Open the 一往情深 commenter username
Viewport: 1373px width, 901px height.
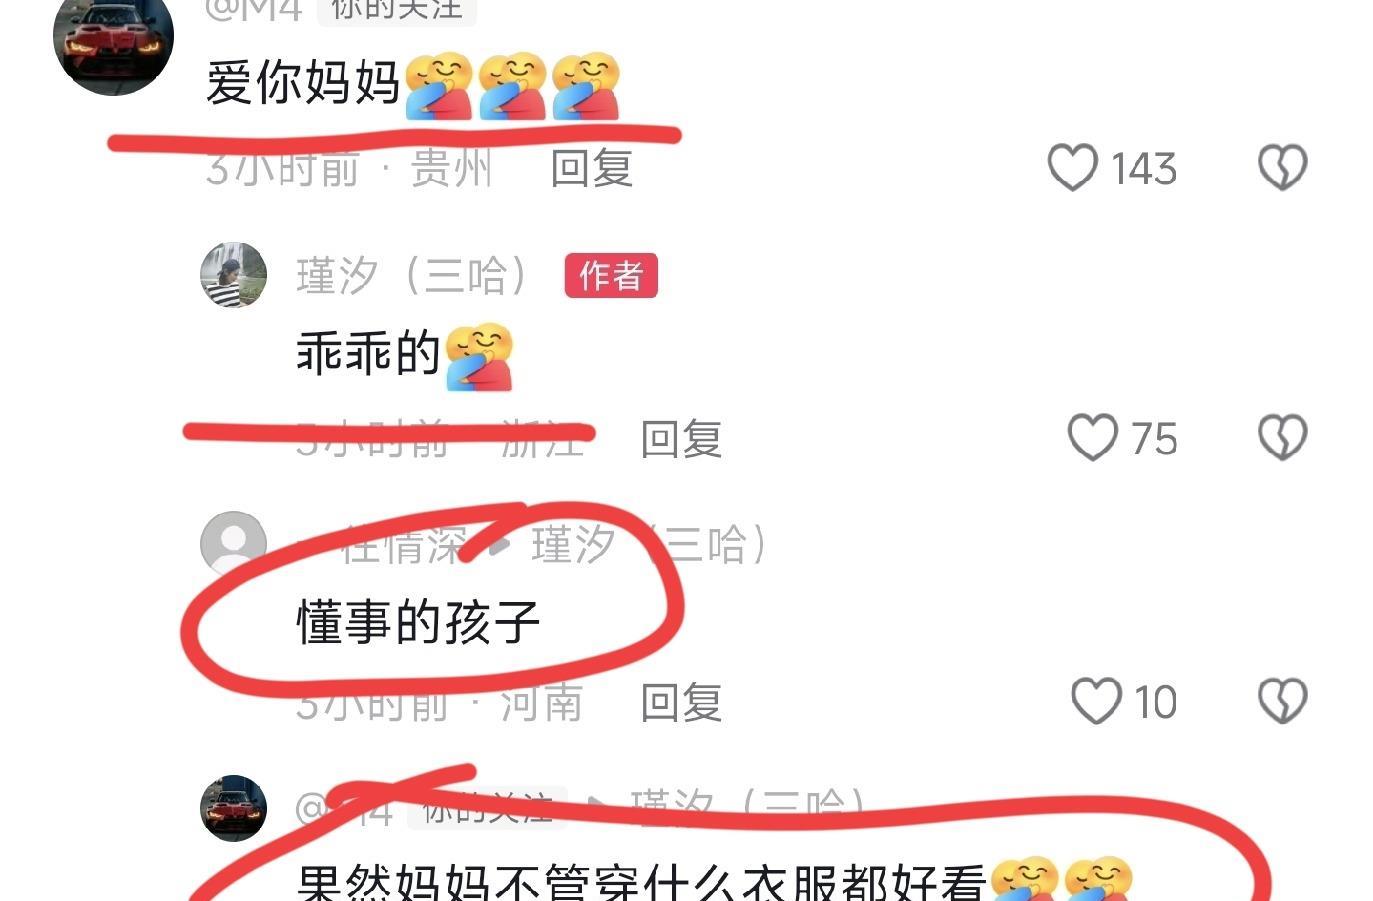point(381,546)
